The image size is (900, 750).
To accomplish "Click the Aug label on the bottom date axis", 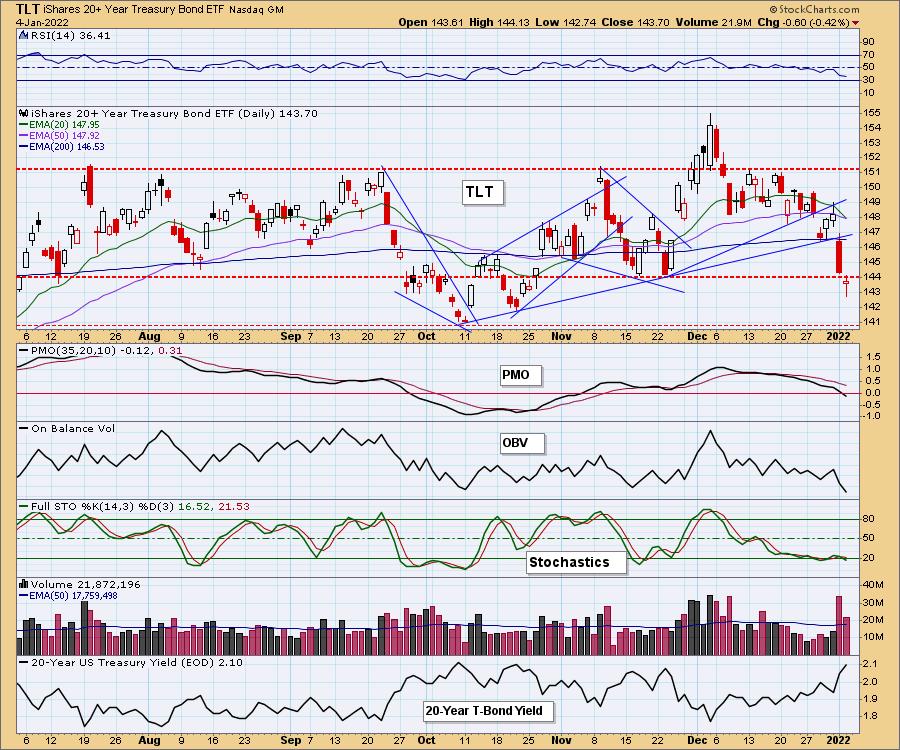I will point(149,740).
